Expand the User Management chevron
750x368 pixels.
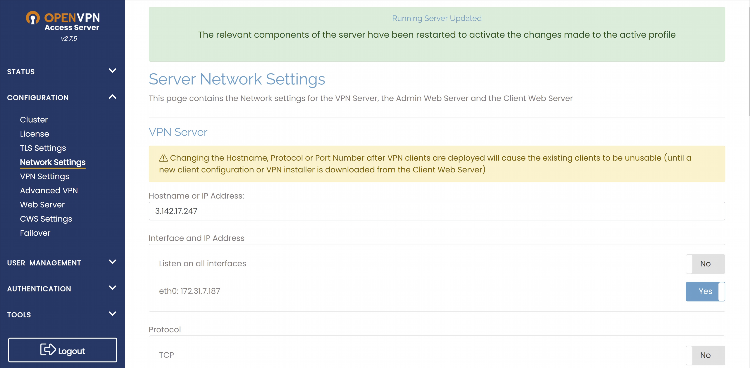tap(112, 262)
